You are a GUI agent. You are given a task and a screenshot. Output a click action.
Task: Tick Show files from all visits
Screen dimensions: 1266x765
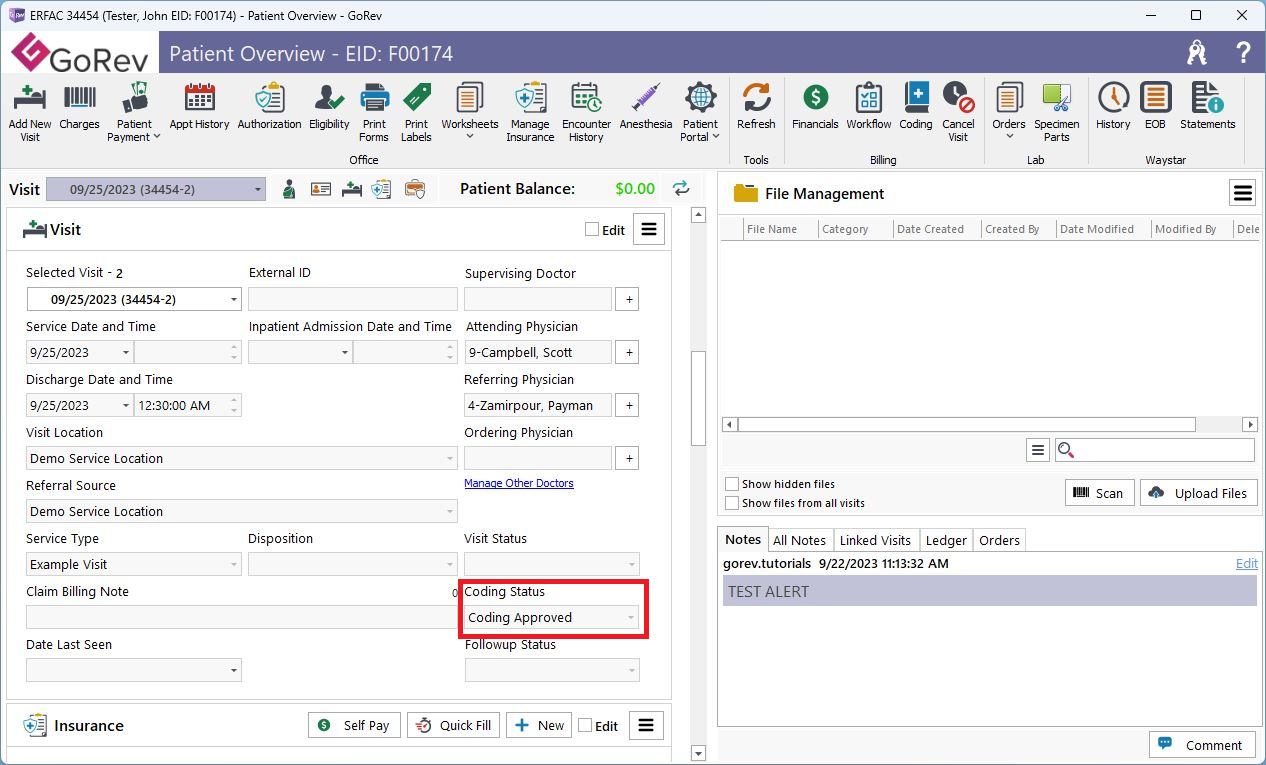pos(733,503)
